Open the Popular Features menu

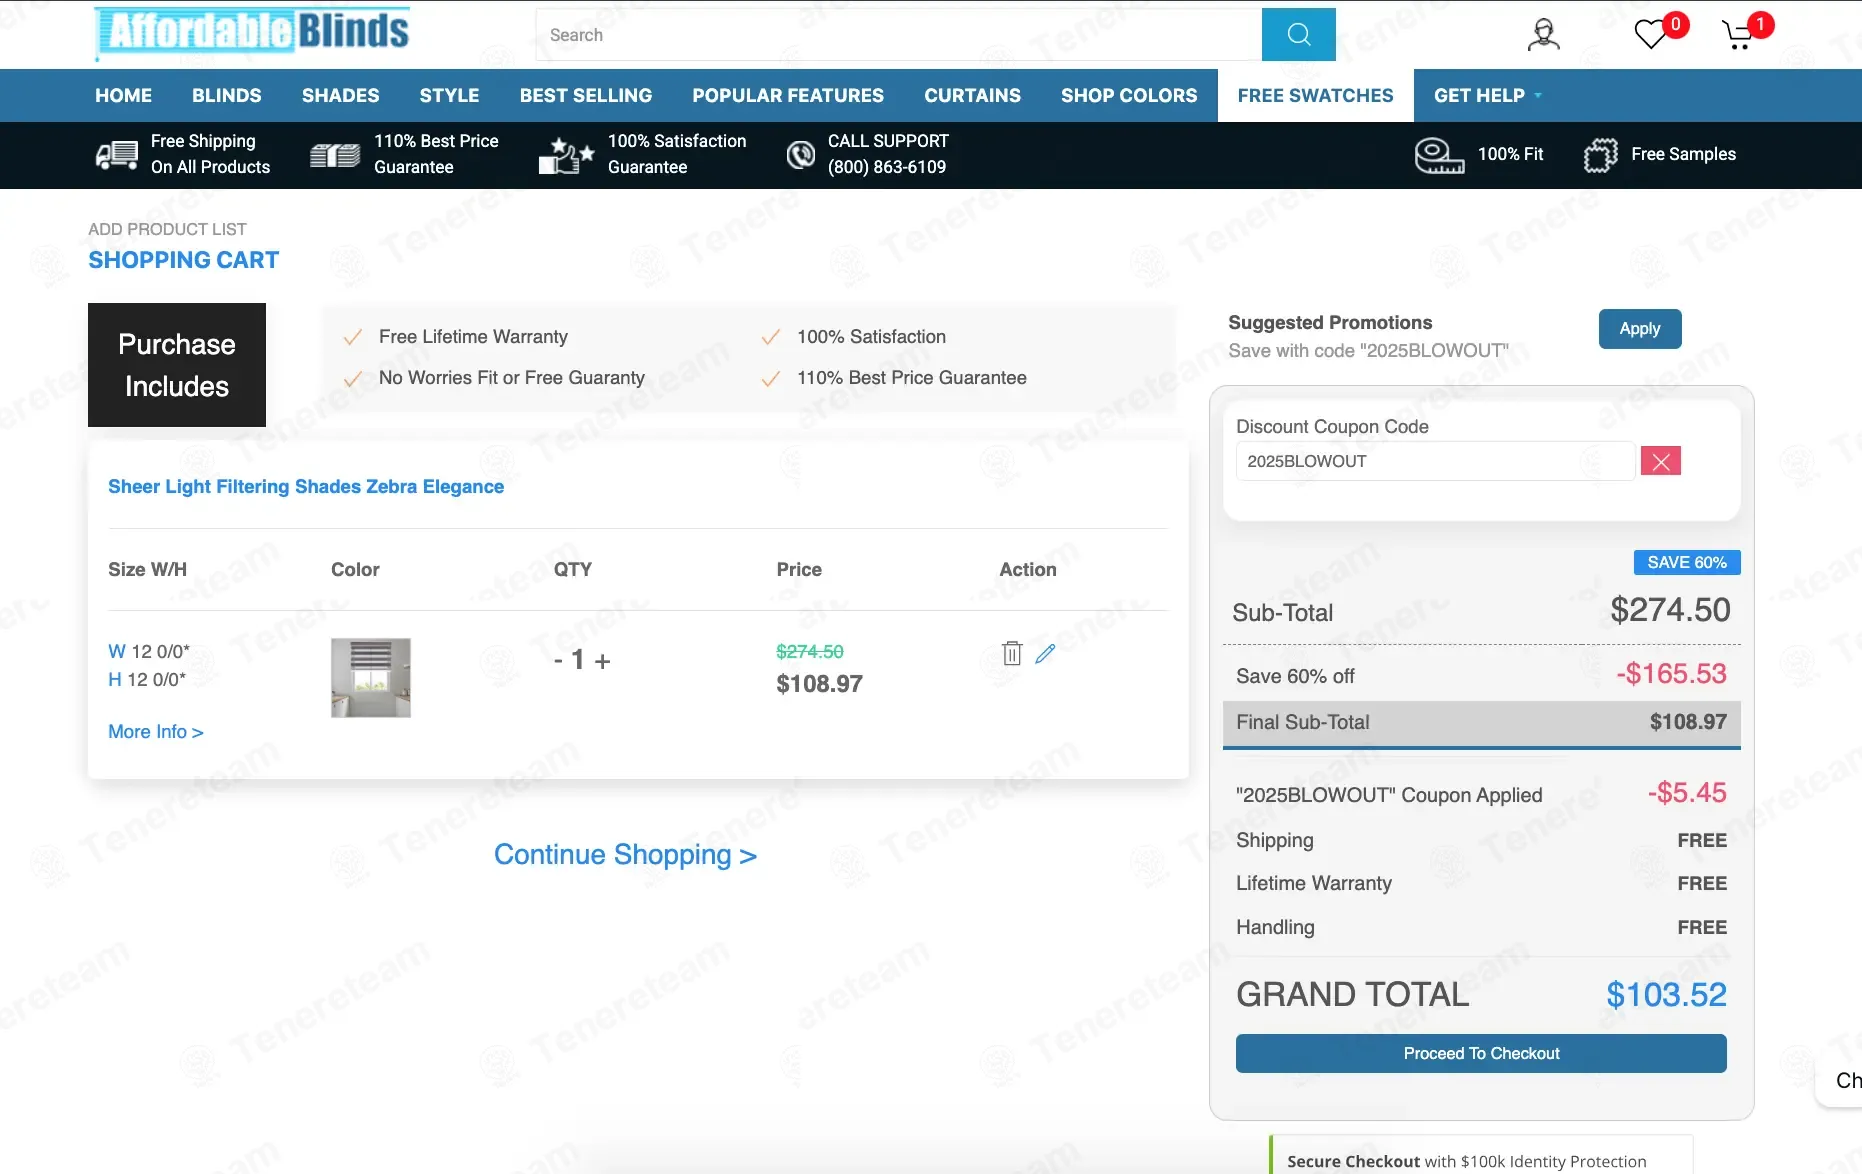tap(788, 96)
